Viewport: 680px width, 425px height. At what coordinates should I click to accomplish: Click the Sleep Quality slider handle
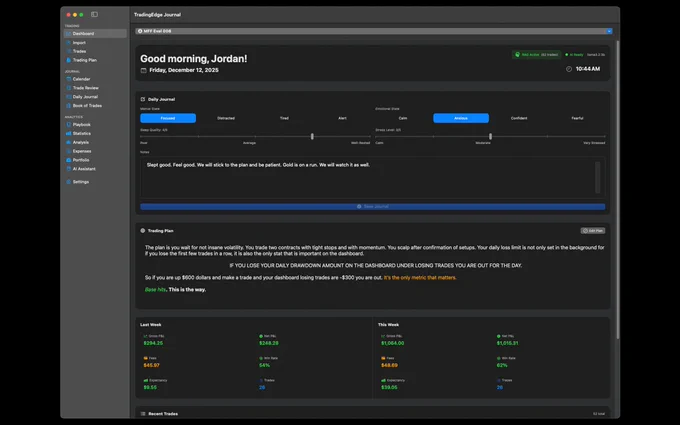312,136
